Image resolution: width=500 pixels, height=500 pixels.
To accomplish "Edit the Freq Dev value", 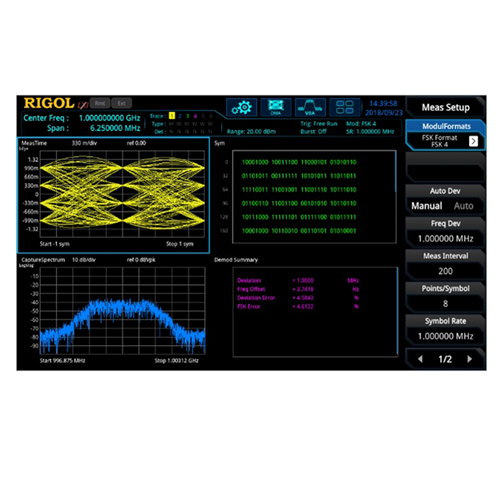I will click(x=445, y=238).
